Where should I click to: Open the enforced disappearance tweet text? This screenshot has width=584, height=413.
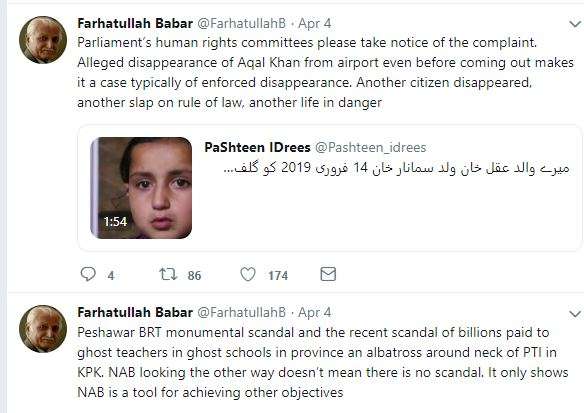pos(325,72)
